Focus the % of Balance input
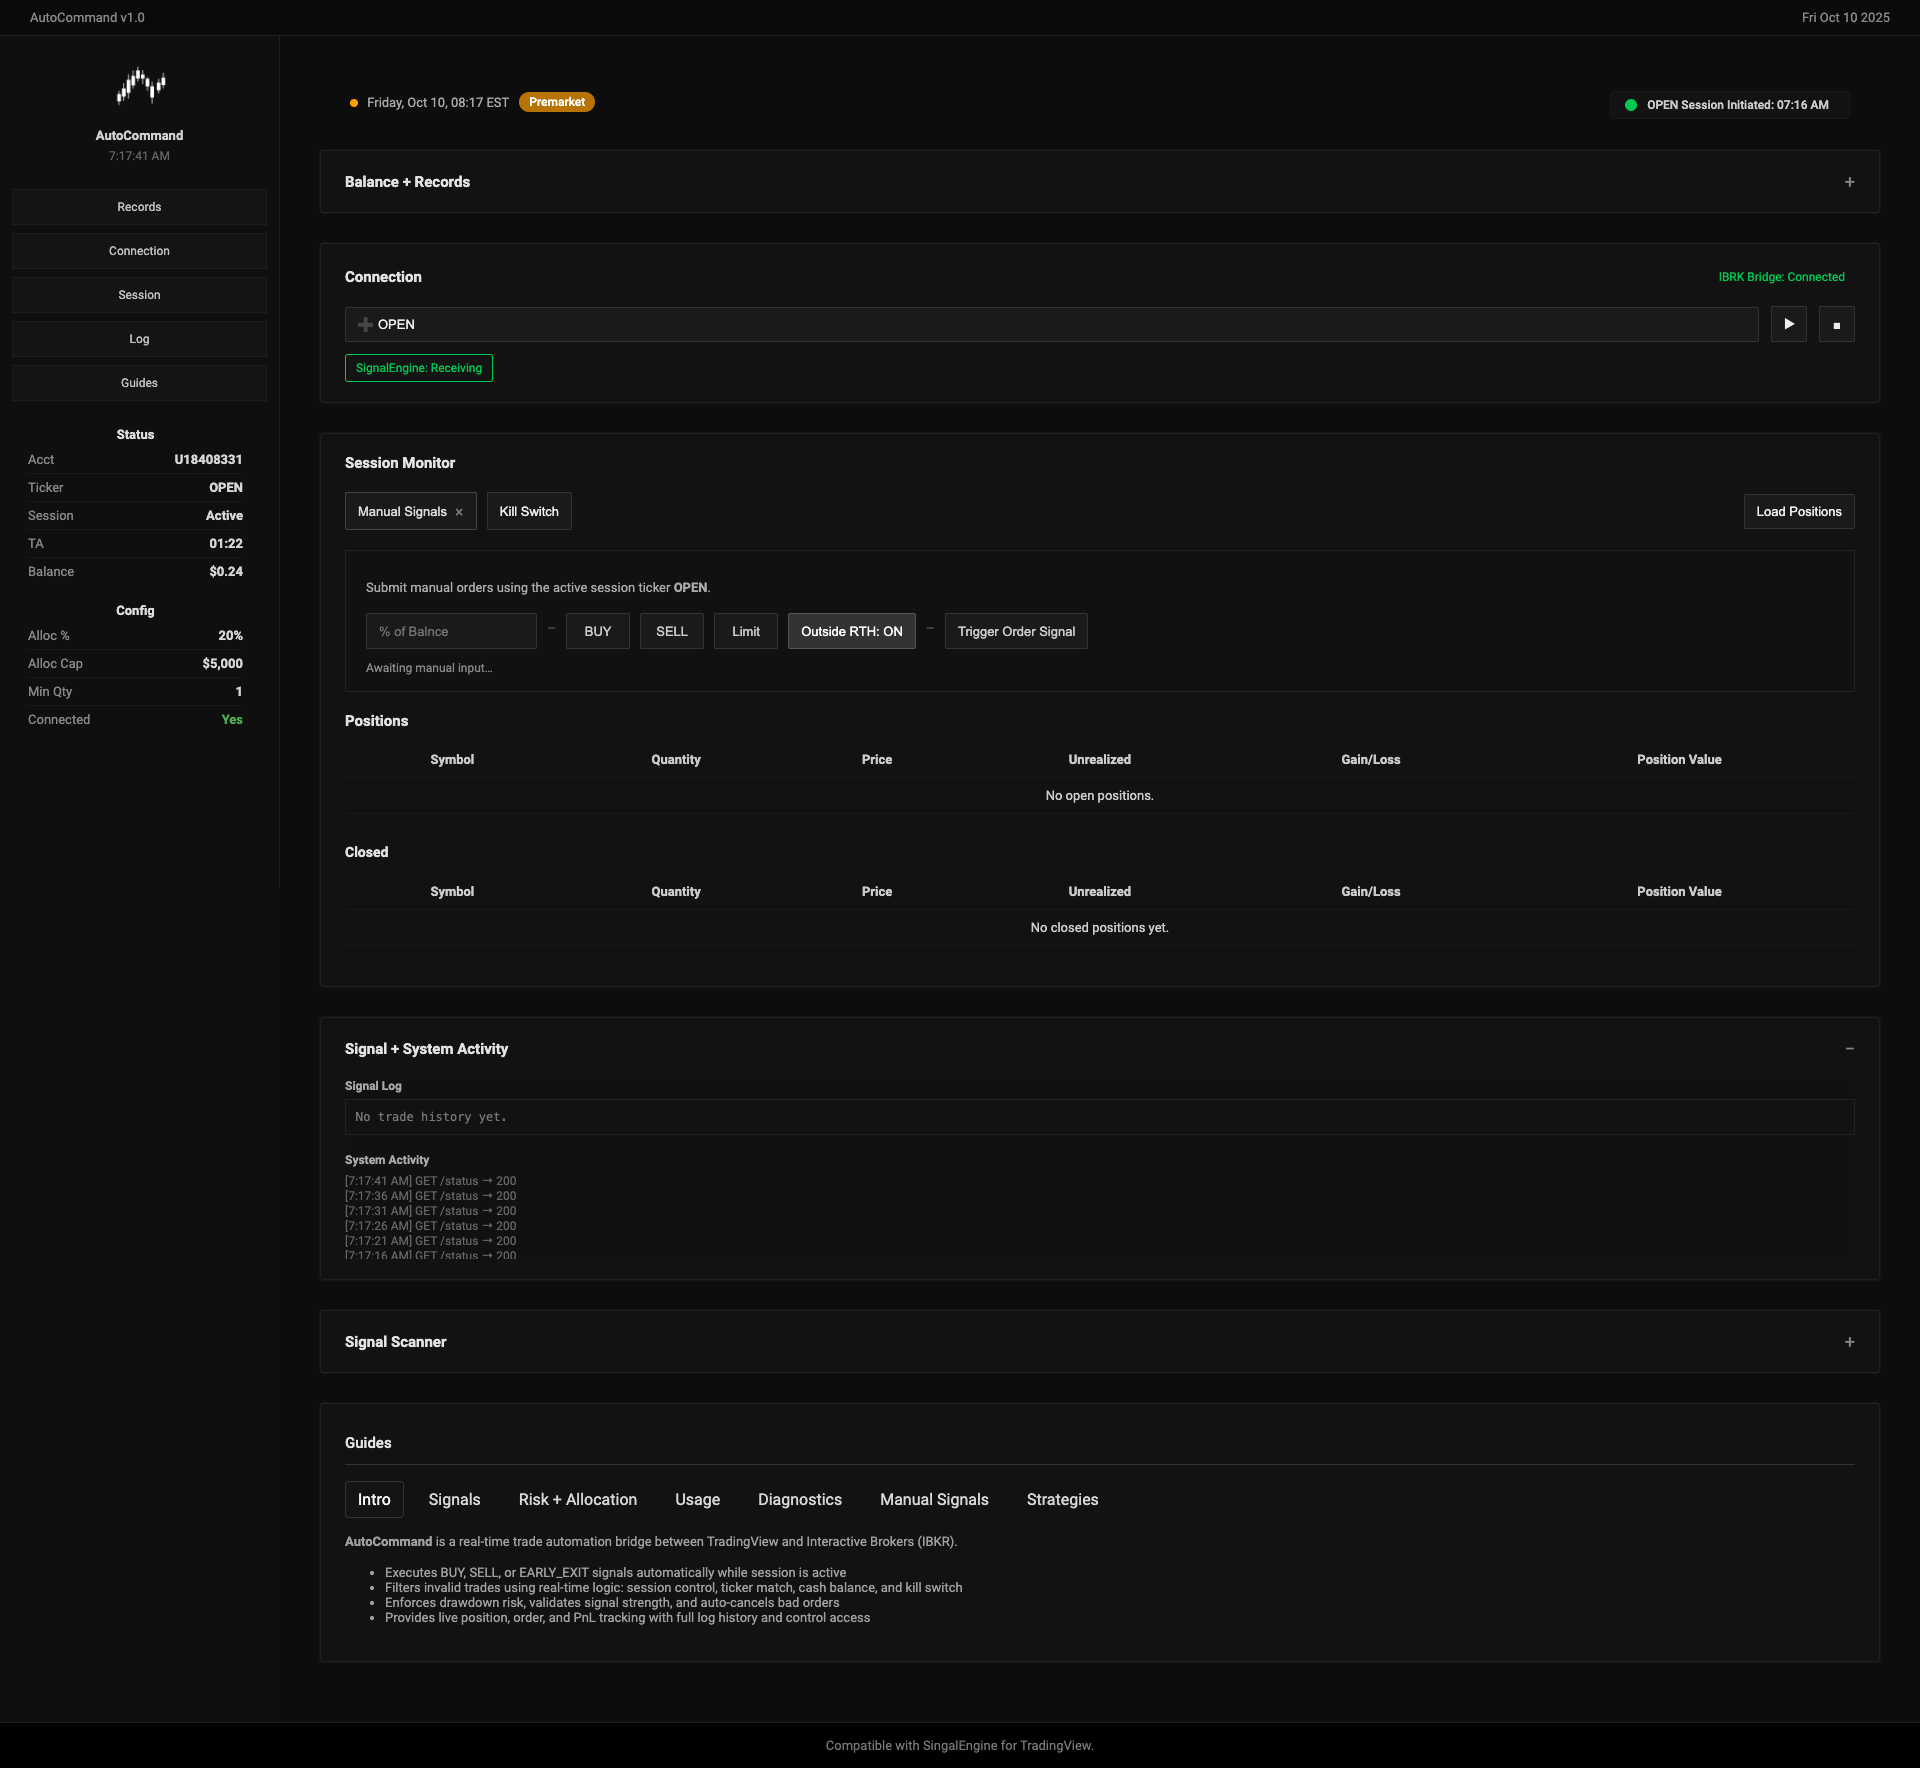Viewport: 1920px width, 1768px height. pyautogui.click(x=451, y=631)
